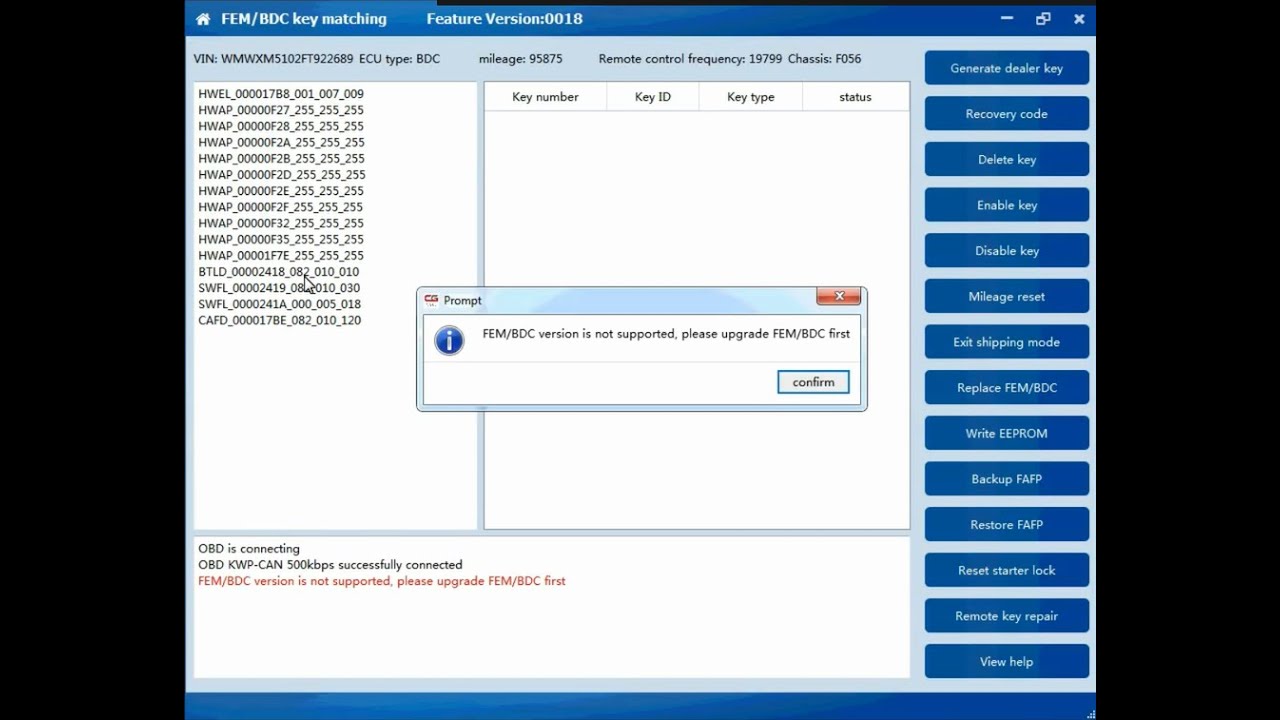The width and height of the screenshot is (1280, 720).
Task: Click Remote control frequency: 19799 text
Action: (690, 59)
